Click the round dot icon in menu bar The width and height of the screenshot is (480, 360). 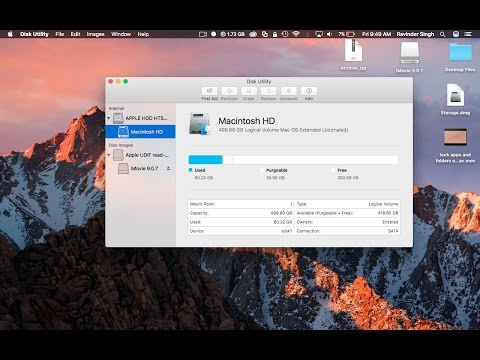[x=214, y=34]
